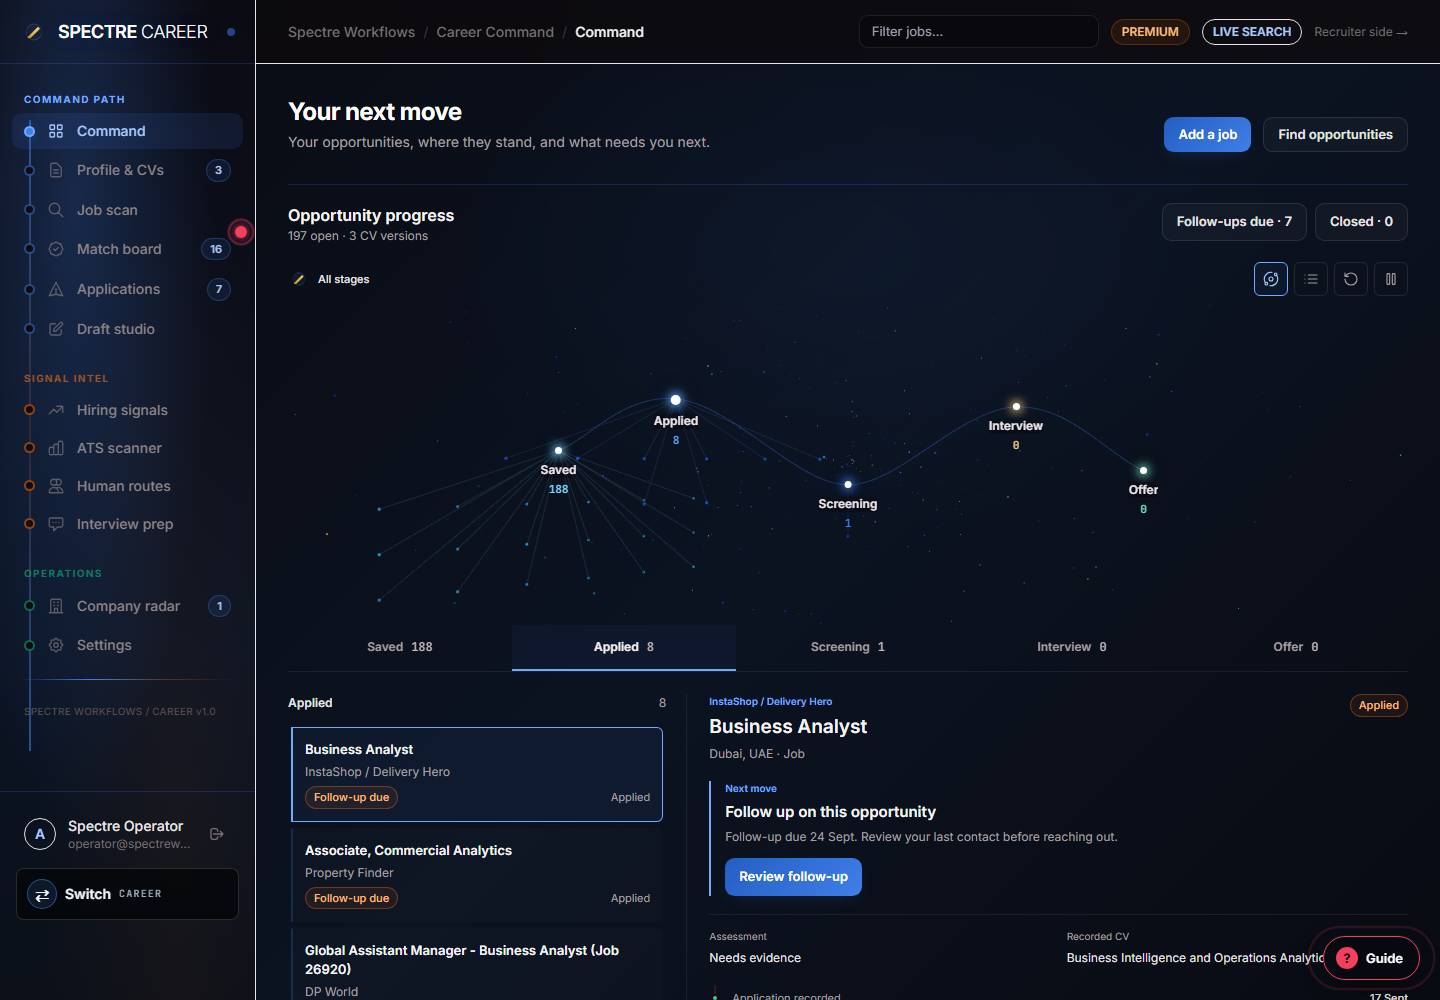Open Profile & CVs document icon
The width and height of the screenshot is (1440, 1000).
pos(56,170)
